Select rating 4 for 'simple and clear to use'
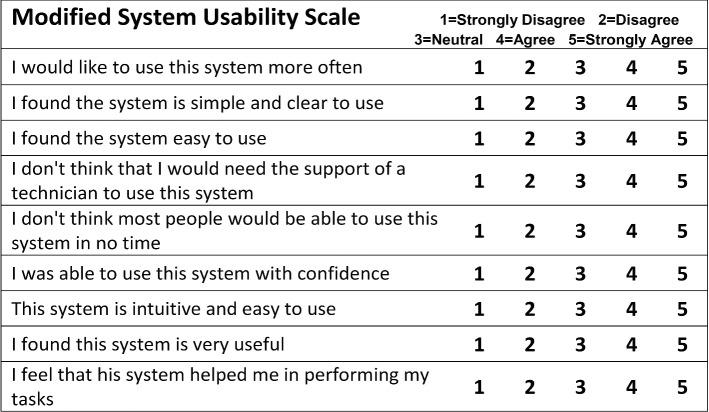709x412 pixels. click(632, 103)
